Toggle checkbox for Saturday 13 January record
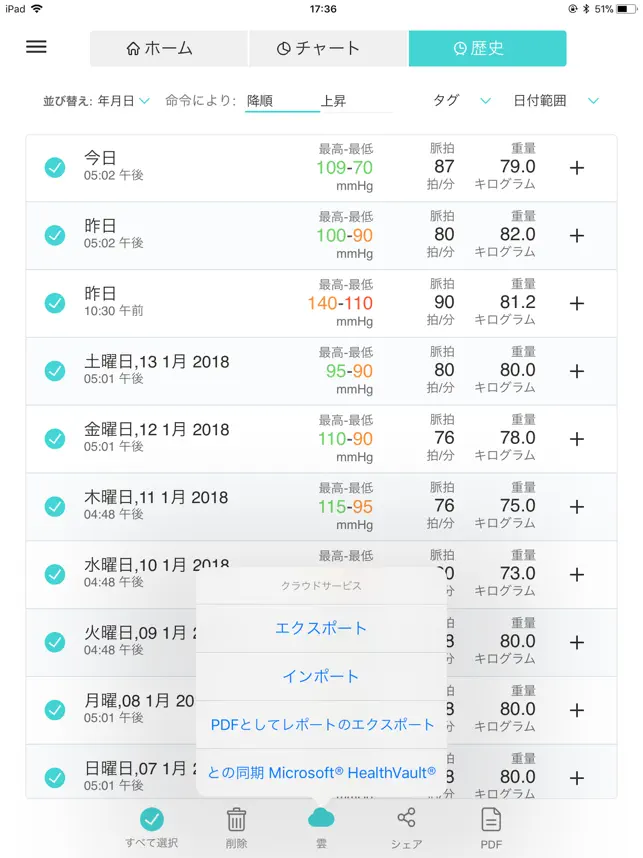The image size is (643, 858). [x=55, y=371]
